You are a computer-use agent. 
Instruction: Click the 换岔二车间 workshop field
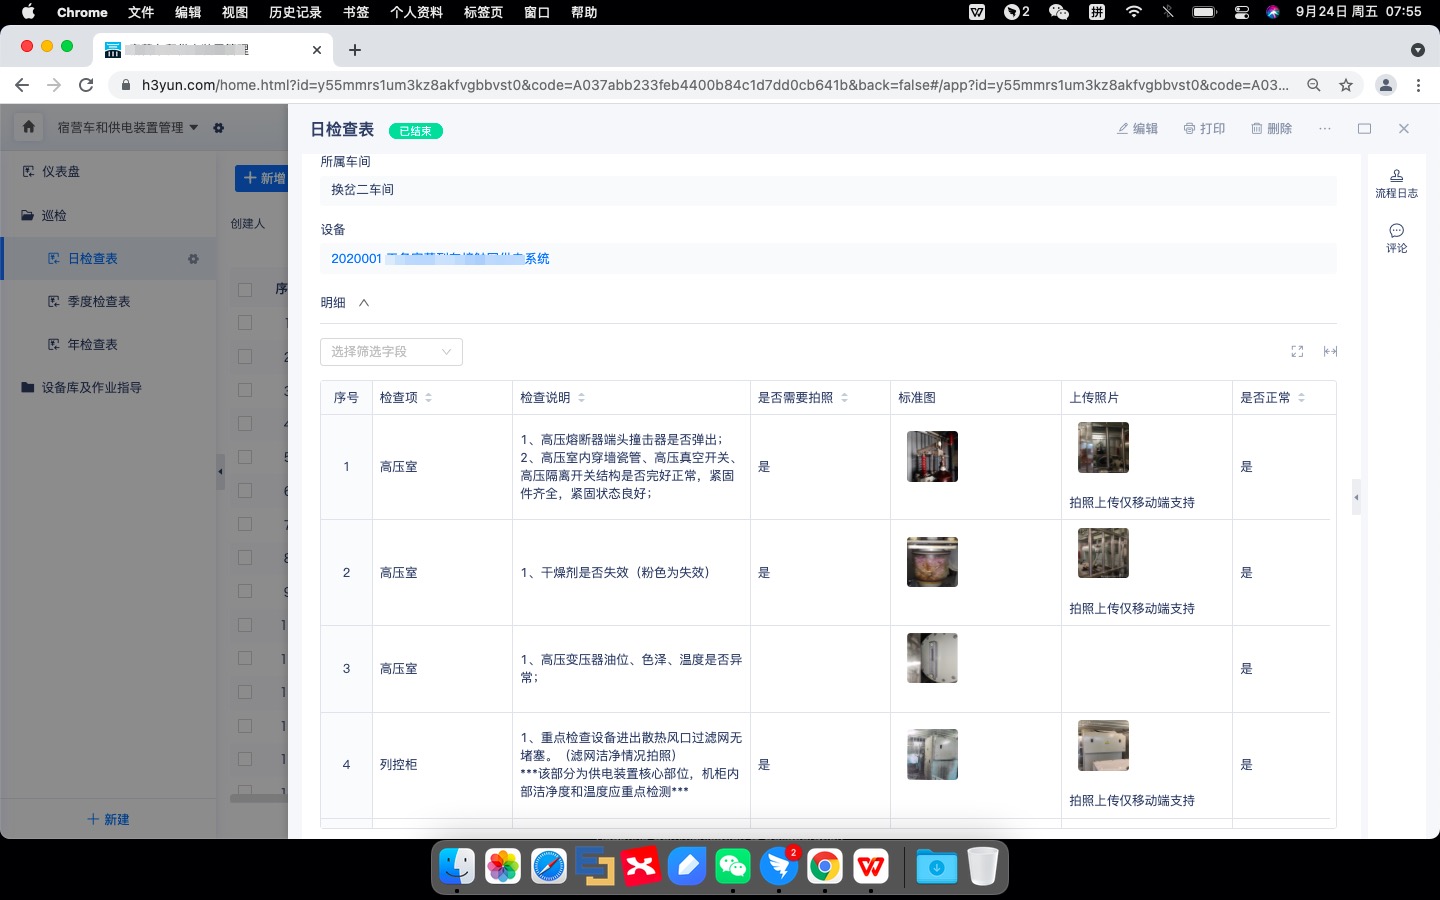coord(828,190)
